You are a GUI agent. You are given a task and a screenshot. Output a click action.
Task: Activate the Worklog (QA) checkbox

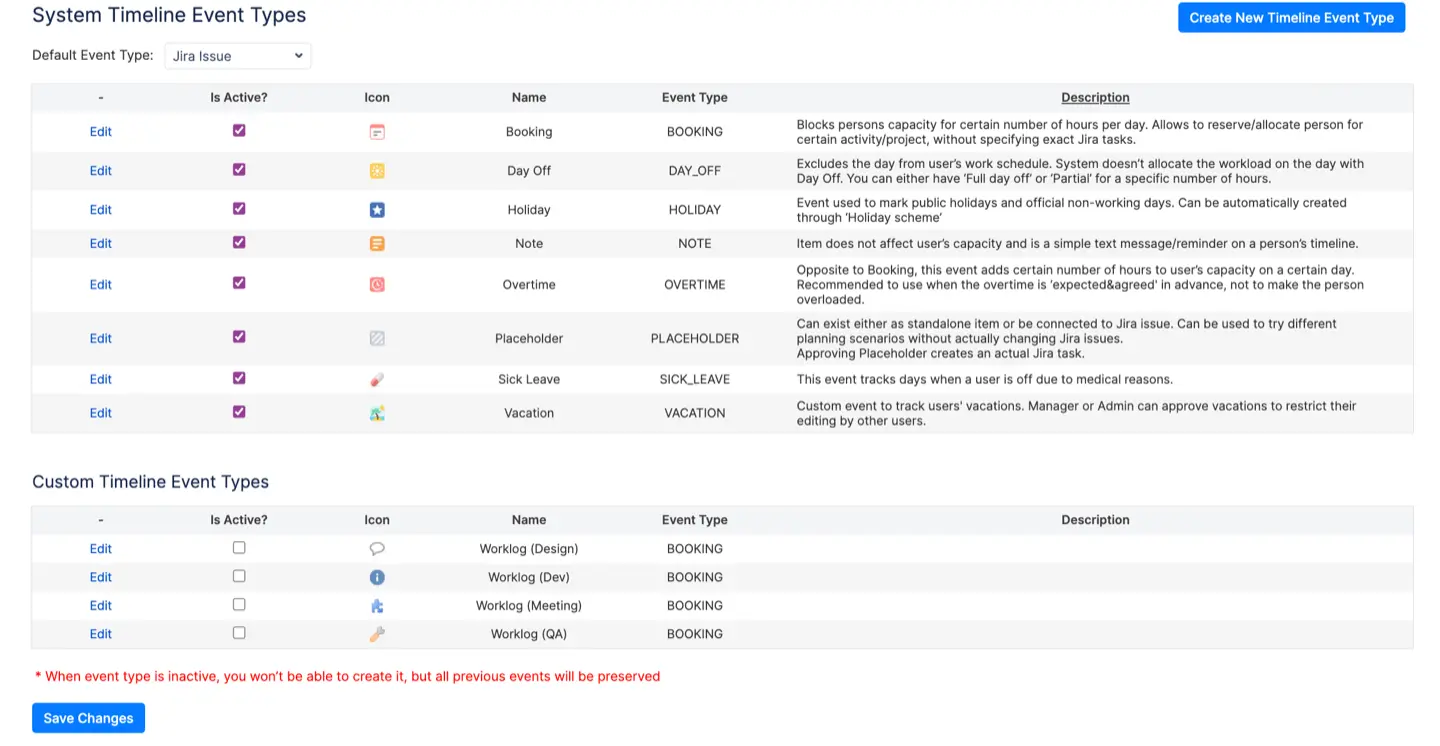pyautogui.click(x=239, y=633)
